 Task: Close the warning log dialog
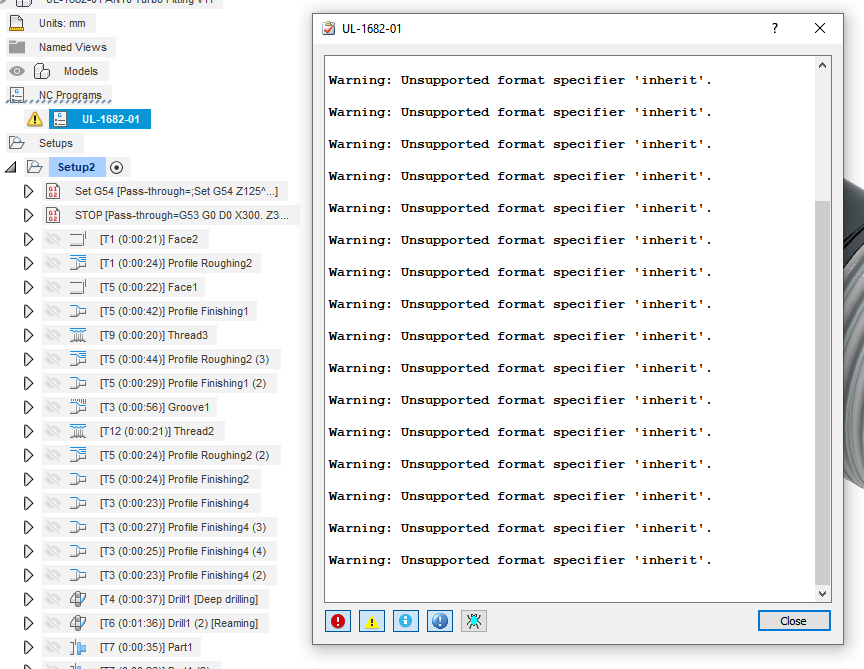point(794,621)
